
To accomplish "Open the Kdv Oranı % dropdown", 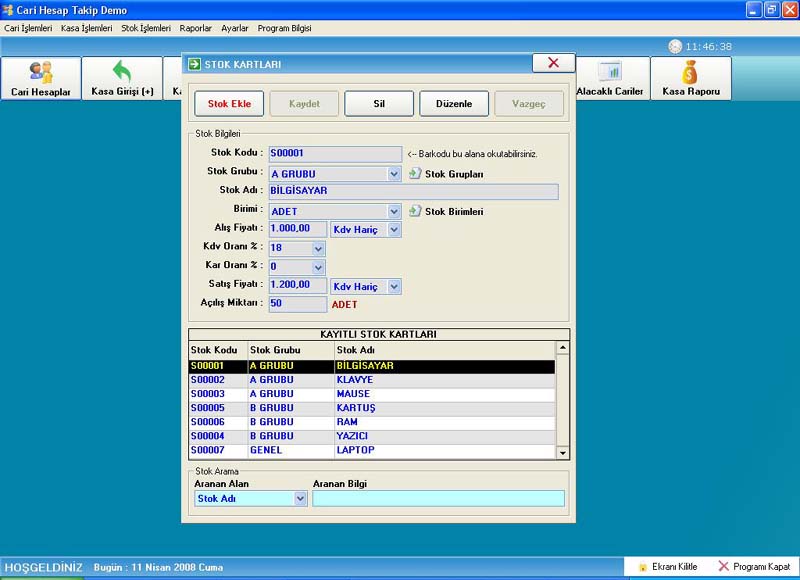I will coord(318,249).
